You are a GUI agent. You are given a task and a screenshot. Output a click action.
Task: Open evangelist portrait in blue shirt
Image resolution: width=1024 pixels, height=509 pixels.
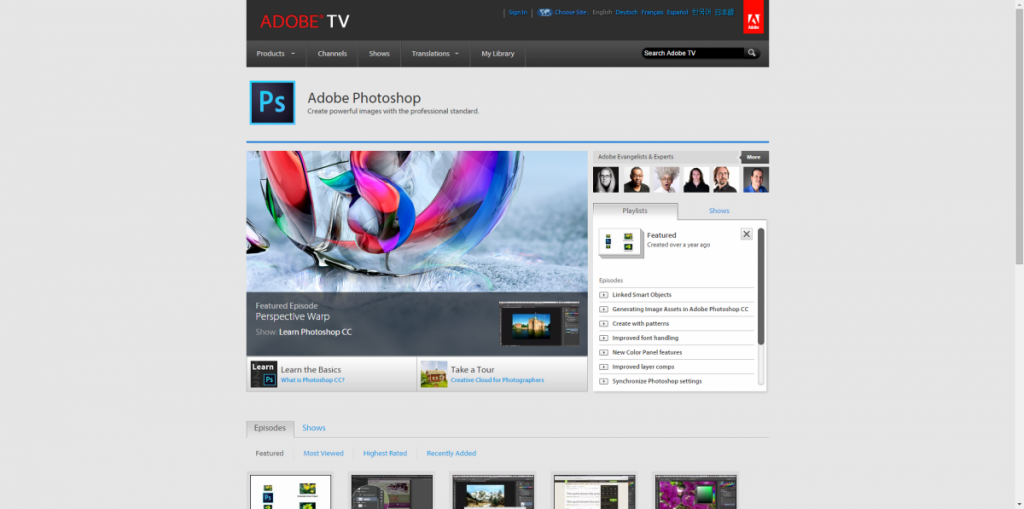756,179
